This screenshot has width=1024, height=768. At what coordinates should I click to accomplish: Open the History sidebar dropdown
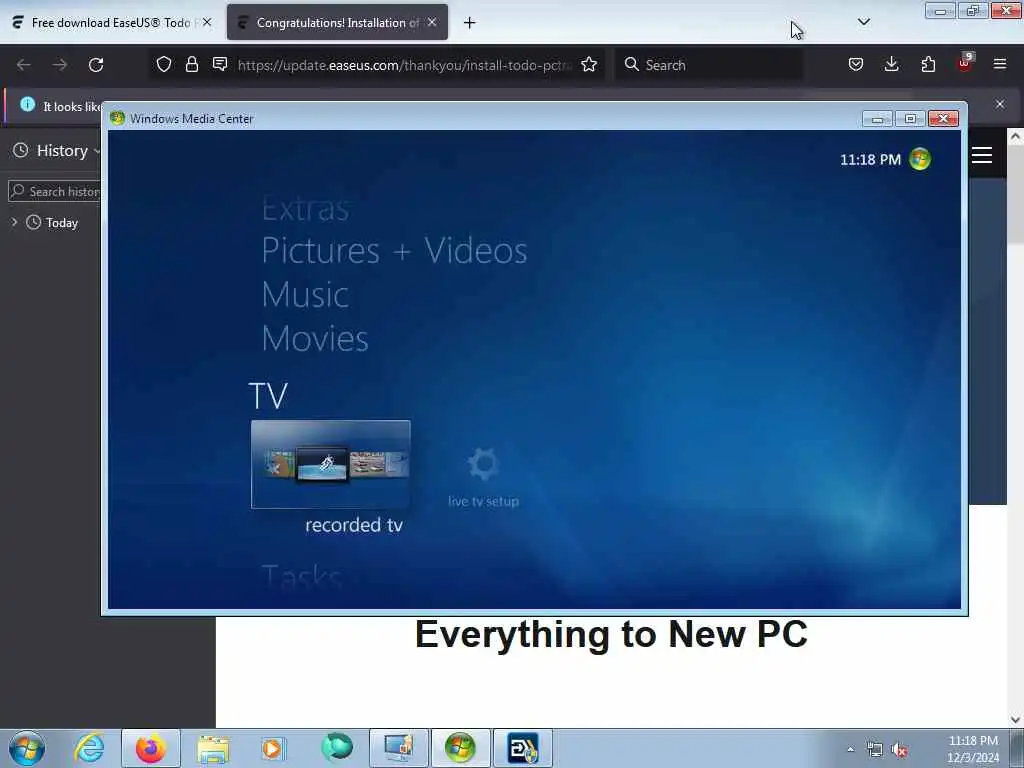click(57, 151)
